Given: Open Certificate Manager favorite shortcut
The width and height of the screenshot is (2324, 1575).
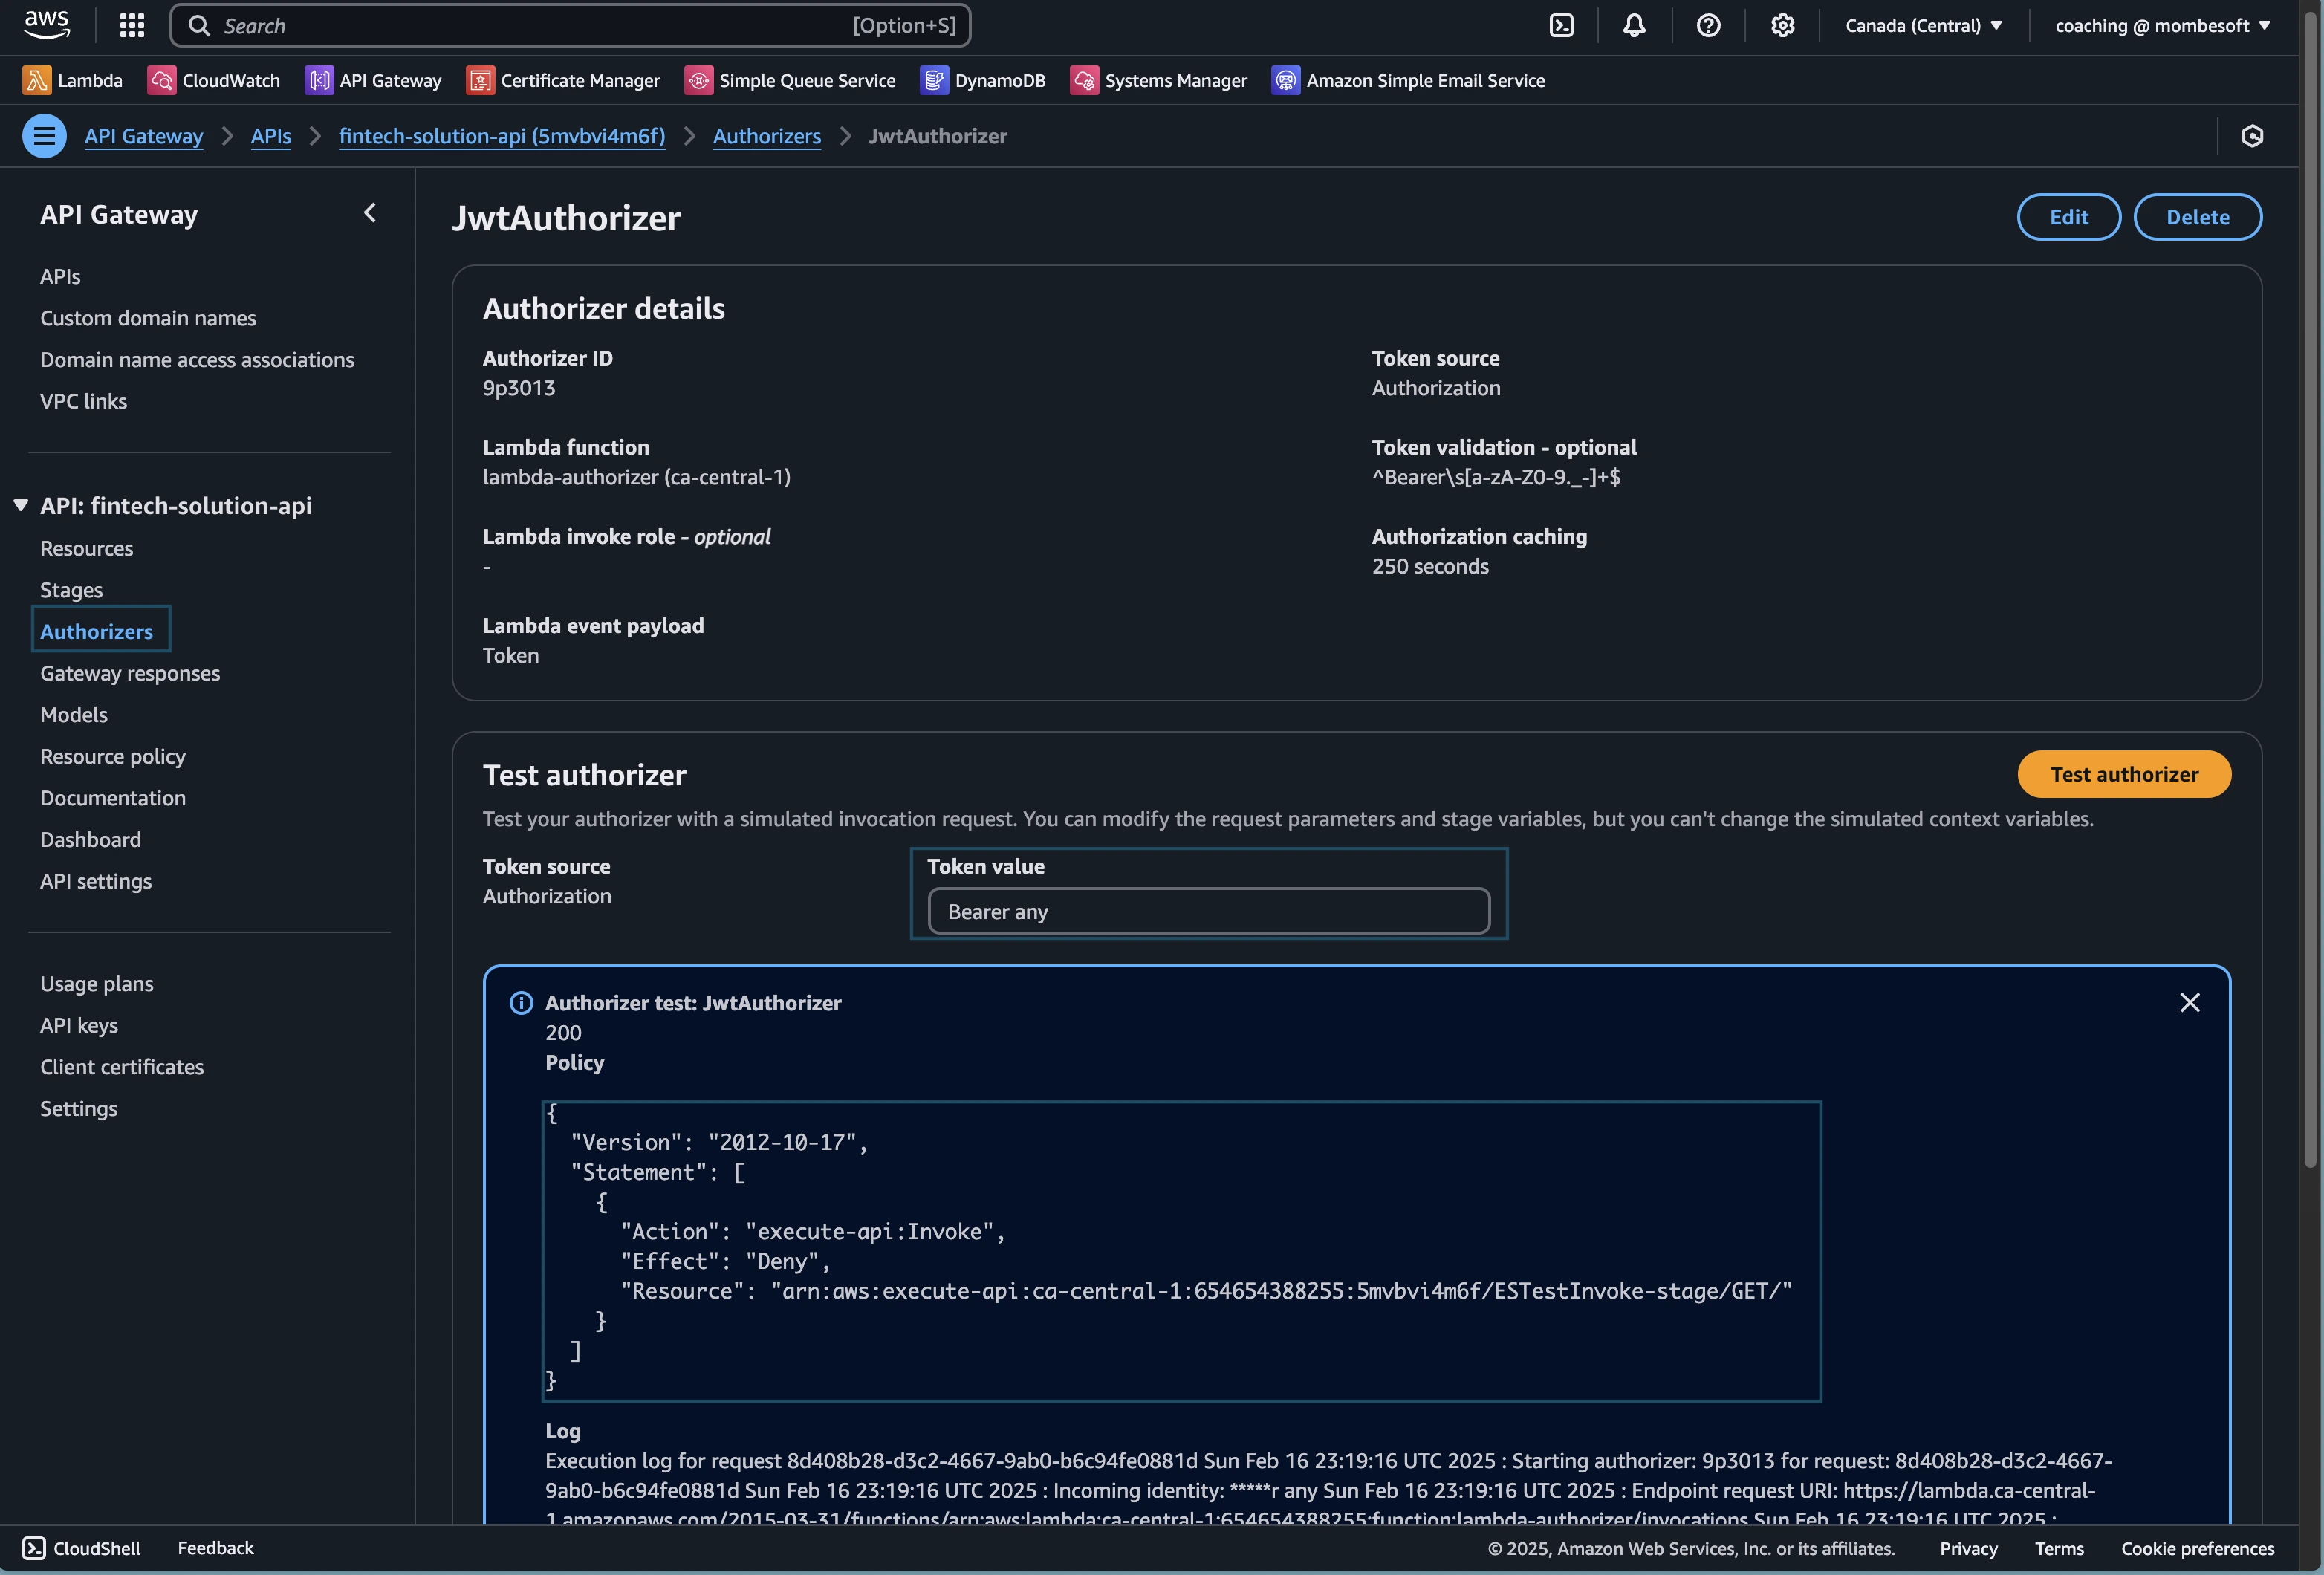Looking at the screenshot, I should (x=563, y=80).
